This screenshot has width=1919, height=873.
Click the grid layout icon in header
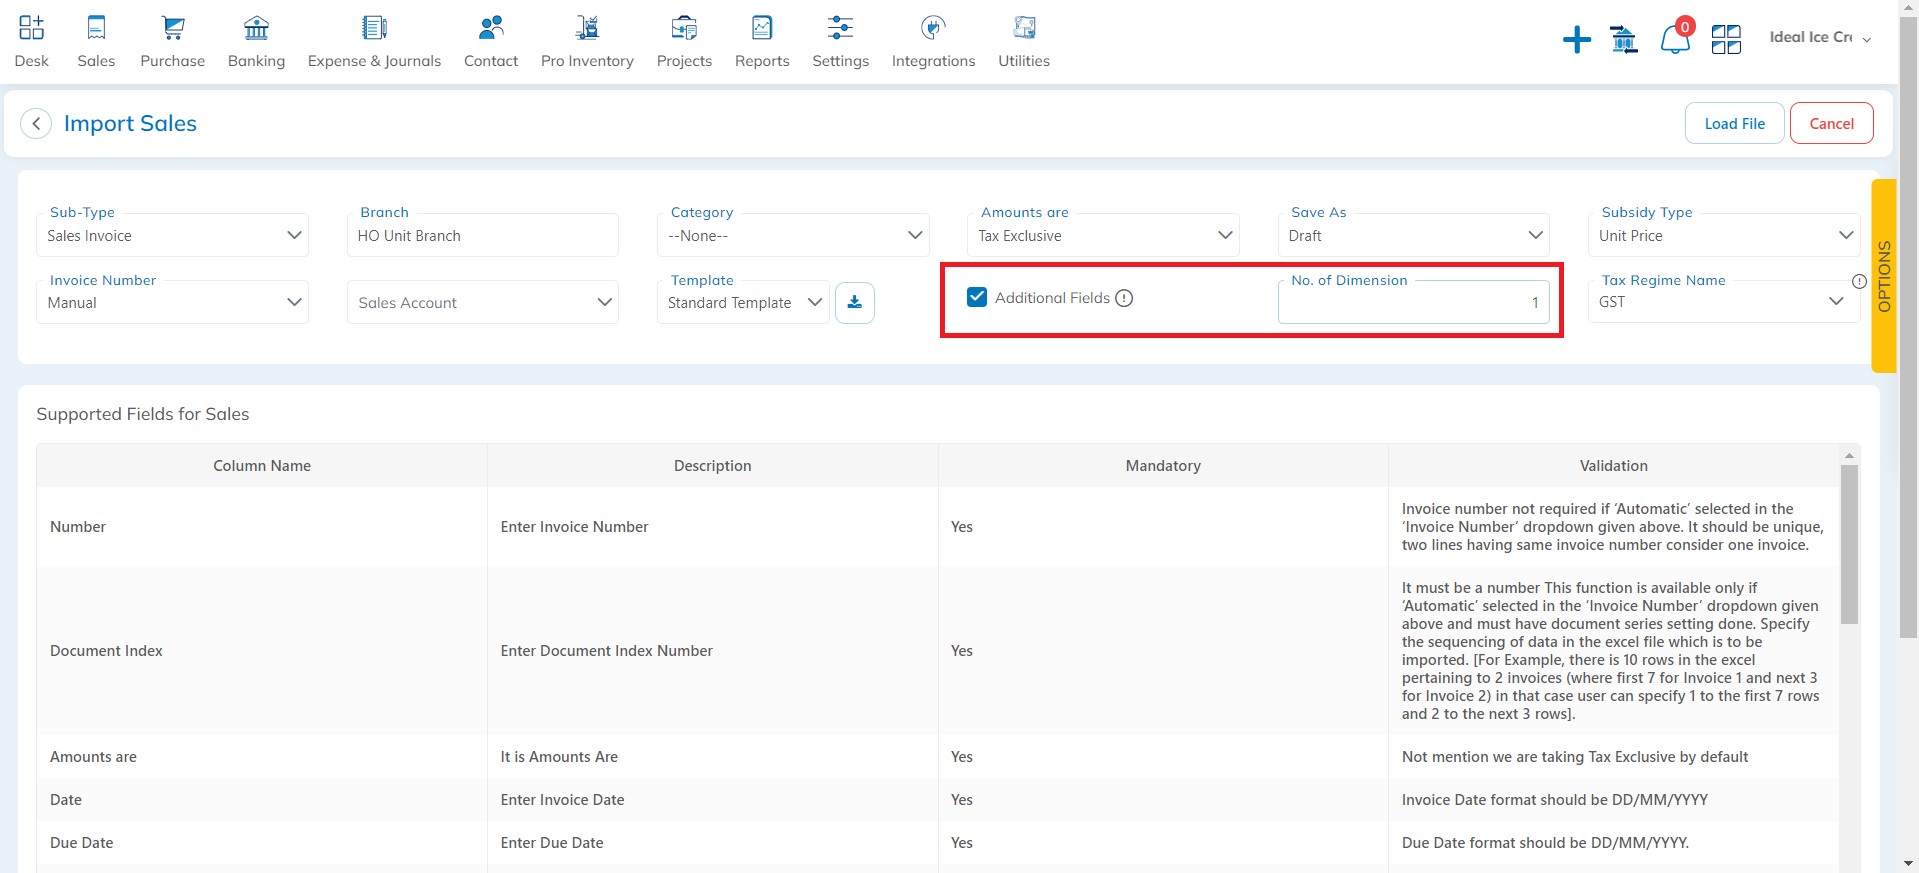(x=1726, y=40)
